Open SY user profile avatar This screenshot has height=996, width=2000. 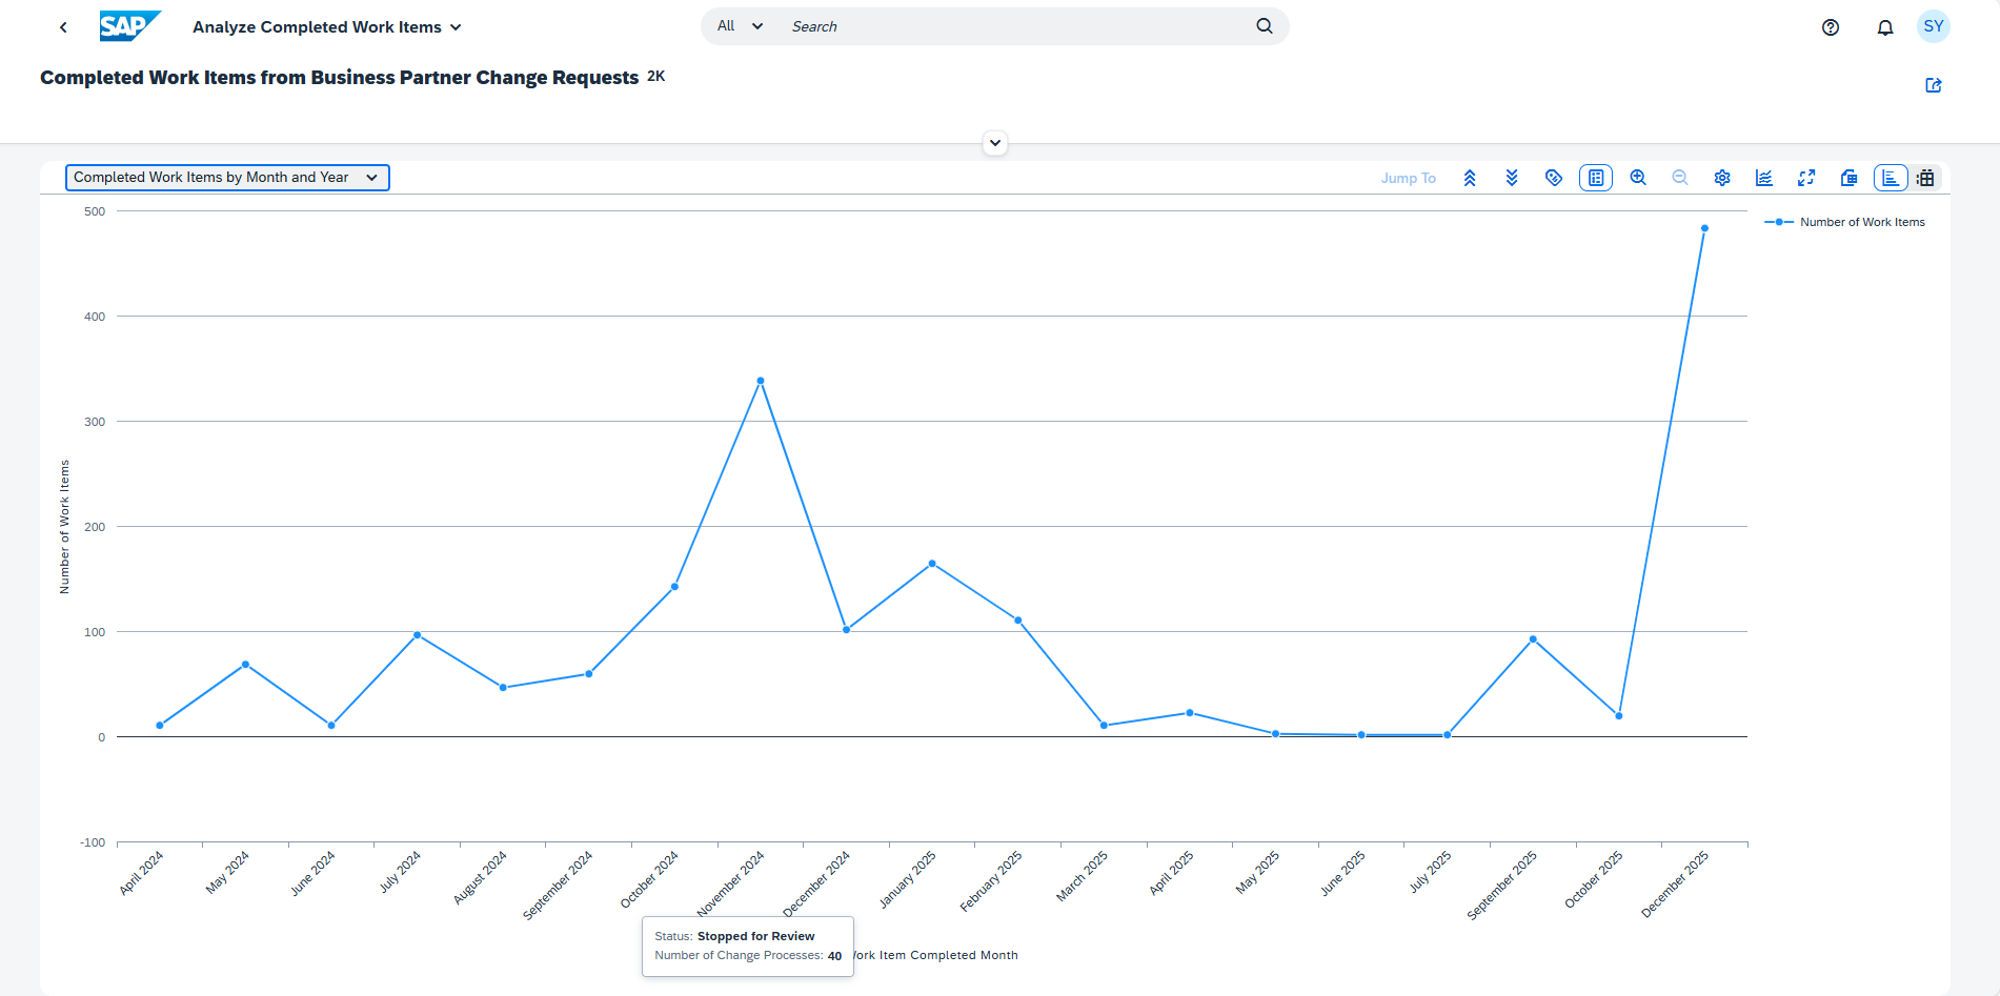coord(1933,26)
